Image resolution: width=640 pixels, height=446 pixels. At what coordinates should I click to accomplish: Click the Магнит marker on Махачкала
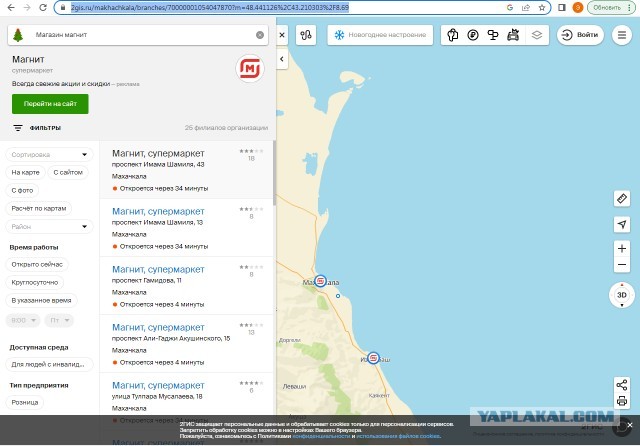click(320, 281)
